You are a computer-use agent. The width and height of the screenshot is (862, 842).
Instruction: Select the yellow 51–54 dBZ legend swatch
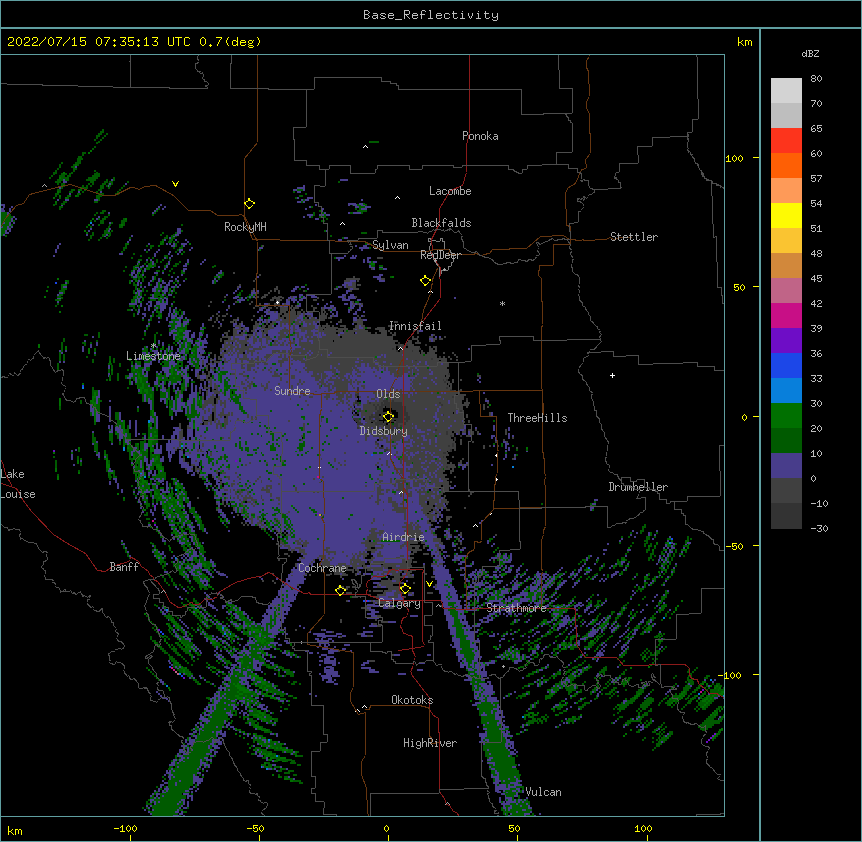786,215
